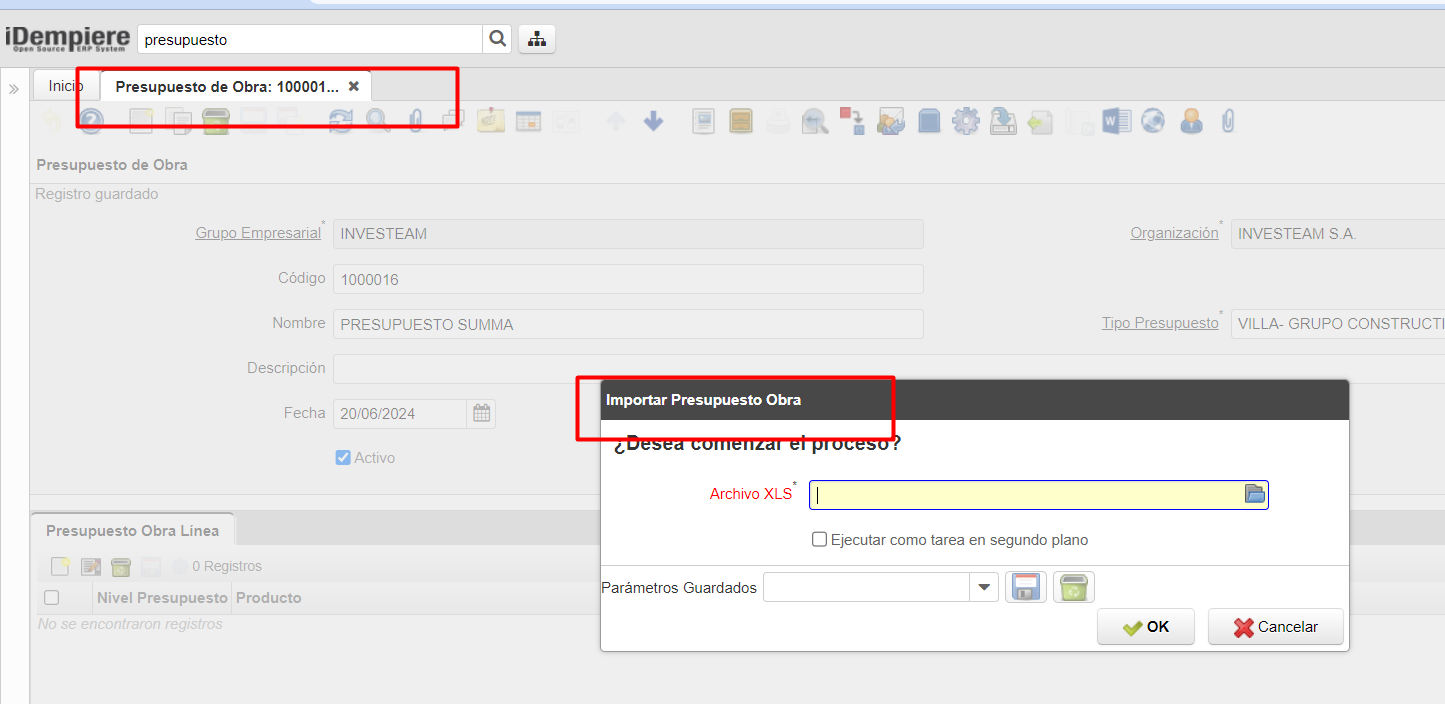Follow the Grupo Empresarial label link
Screen dimensions: 1445x704
point(258,233)
